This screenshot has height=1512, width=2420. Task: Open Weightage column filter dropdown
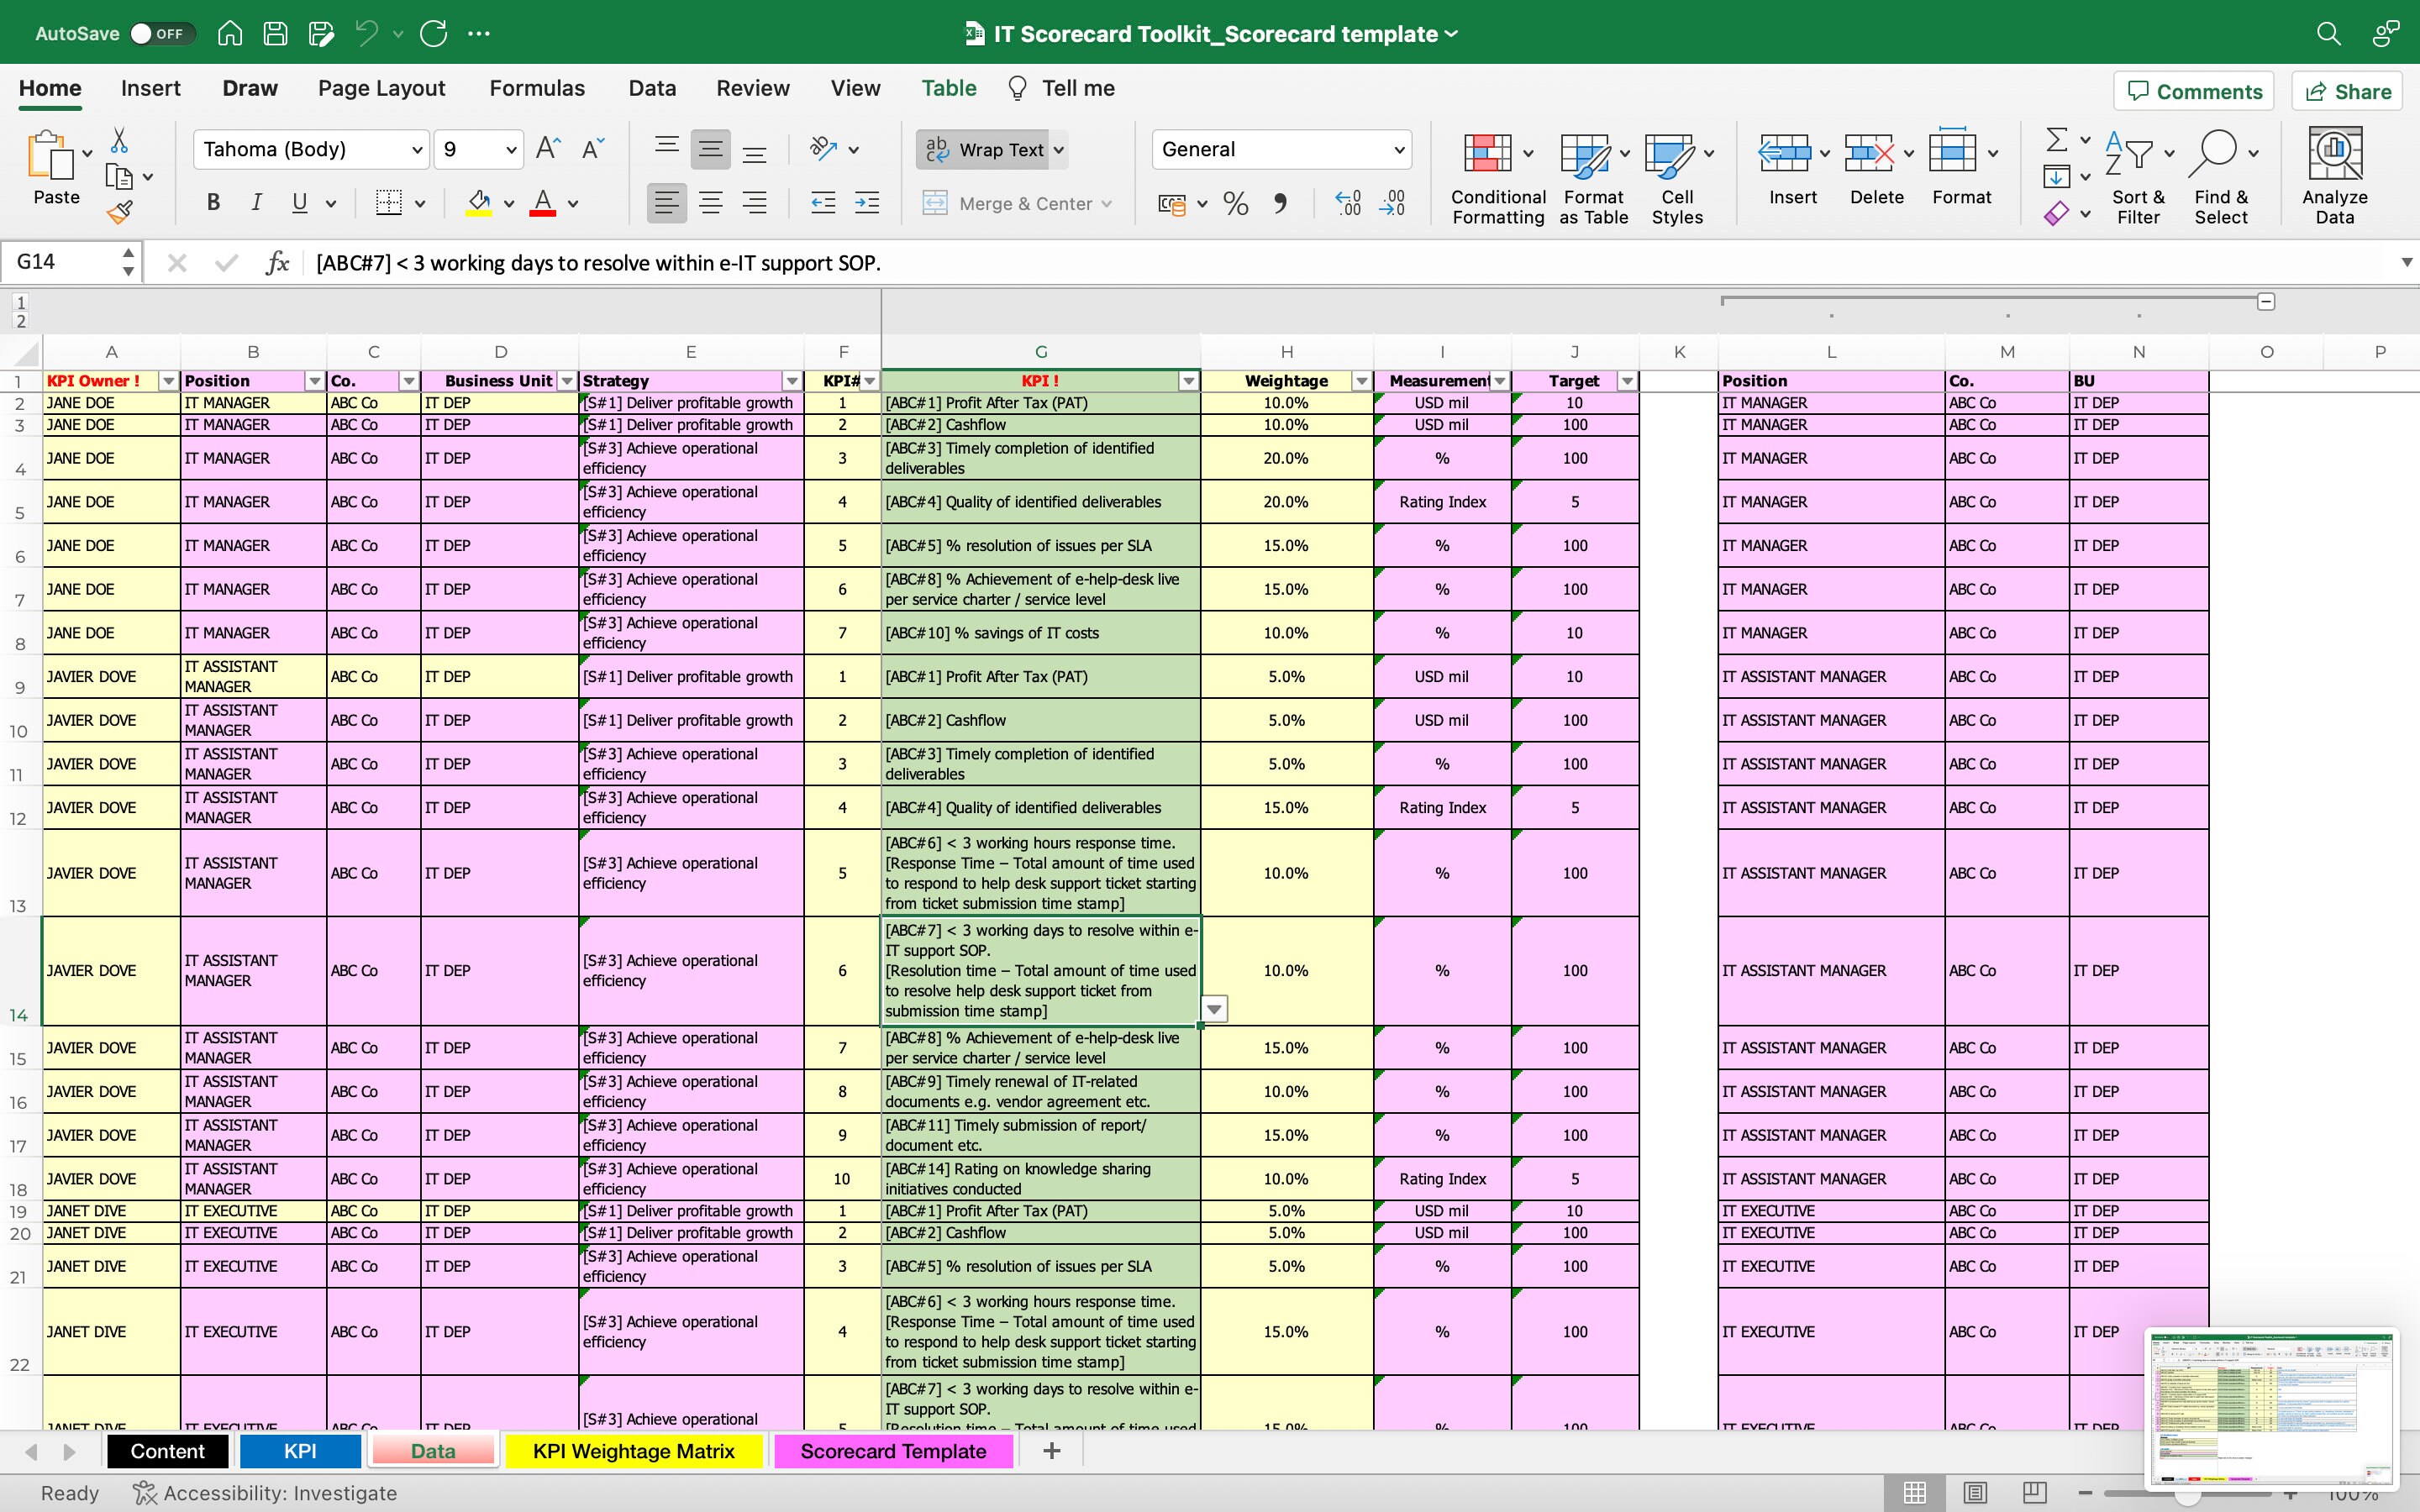click(1361, 381)
